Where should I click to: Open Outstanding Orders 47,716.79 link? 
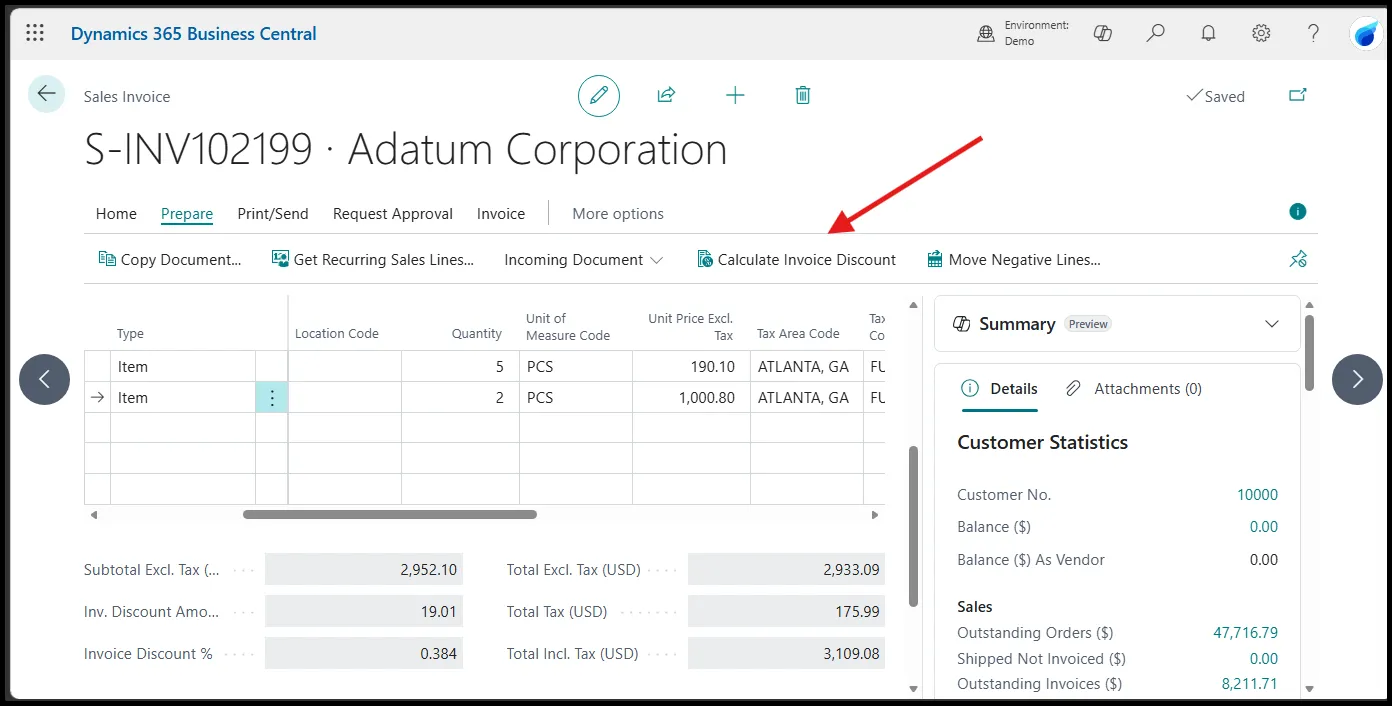(1245, 633)
